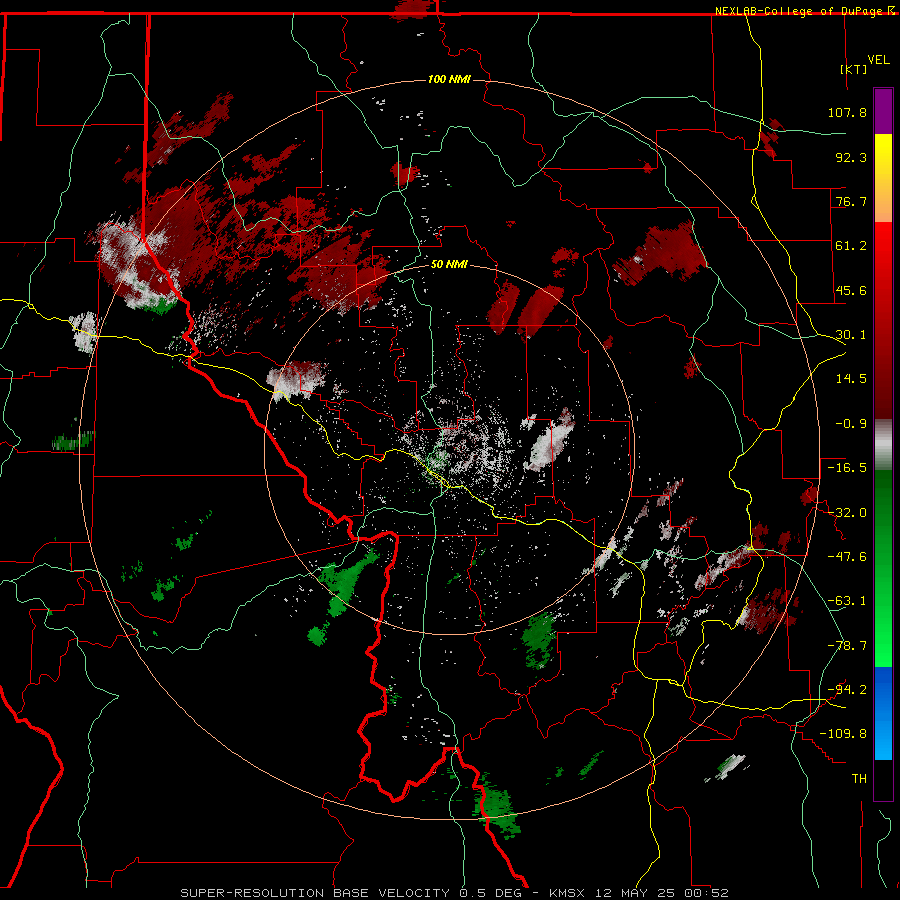This screenshot has width=900, height=900.
Task: Click the -94.2 velocity scale value
Action: [847, 689]
